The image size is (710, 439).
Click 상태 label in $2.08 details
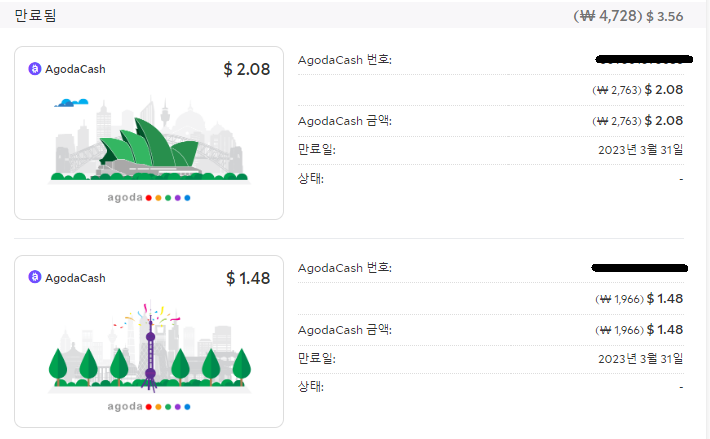pyautogui.click(x=311, y=178)
